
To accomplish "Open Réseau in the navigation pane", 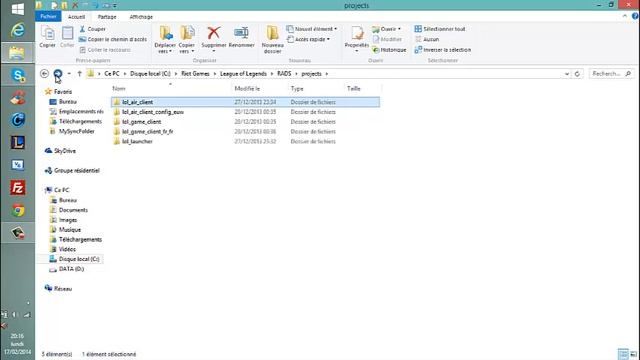I will 58,289.
